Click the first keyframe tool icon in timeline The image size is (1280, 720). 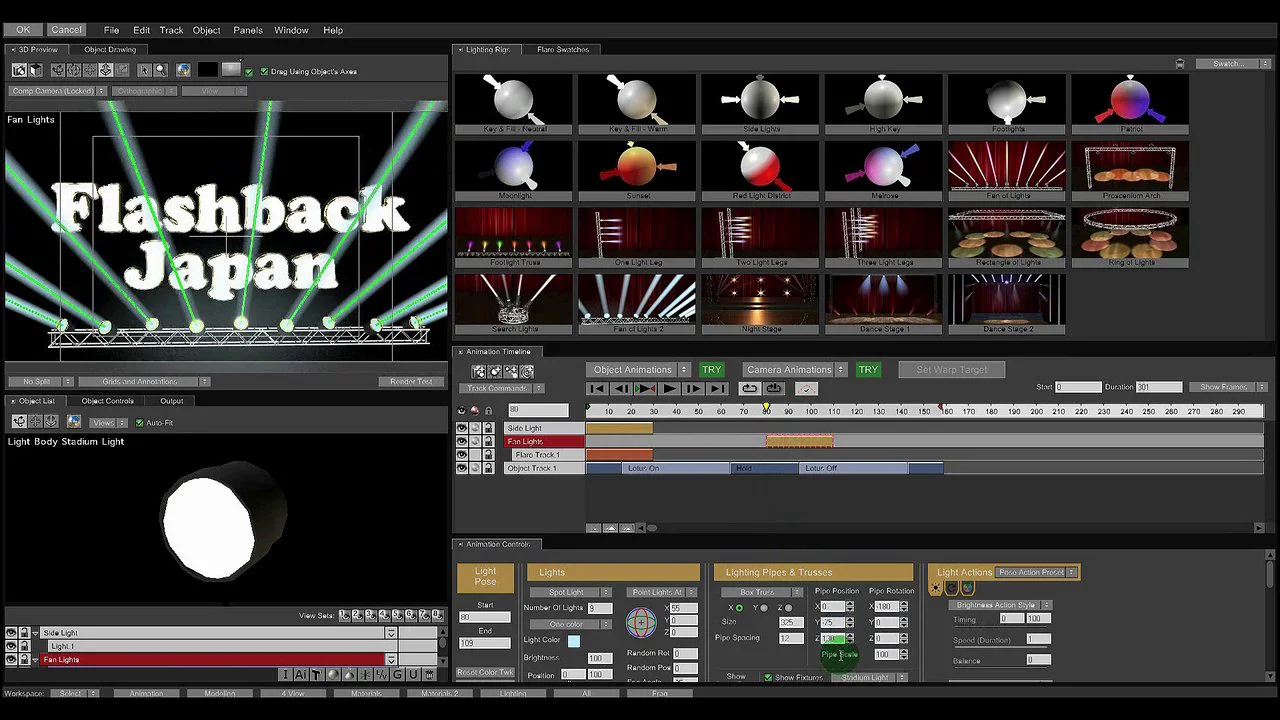tap(480, 371)
